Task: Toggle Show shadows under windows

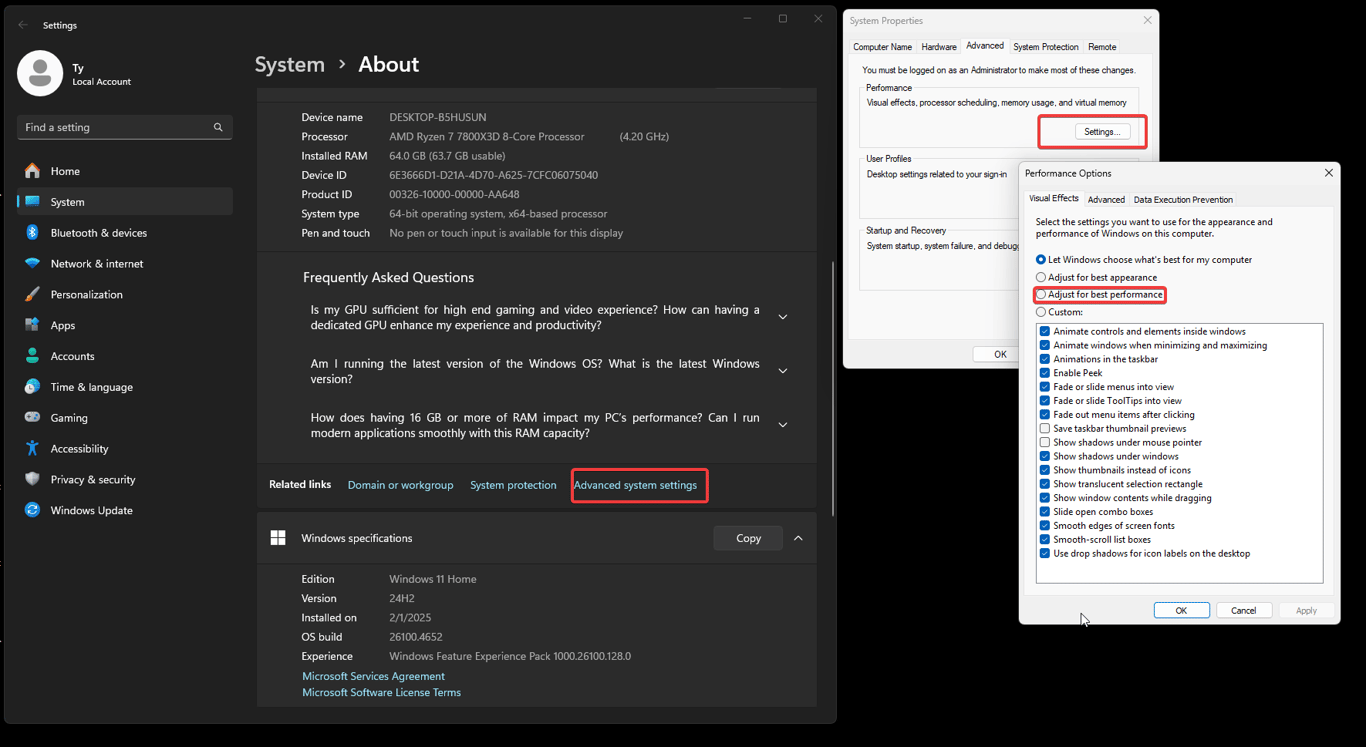Action: (1045, 456)
